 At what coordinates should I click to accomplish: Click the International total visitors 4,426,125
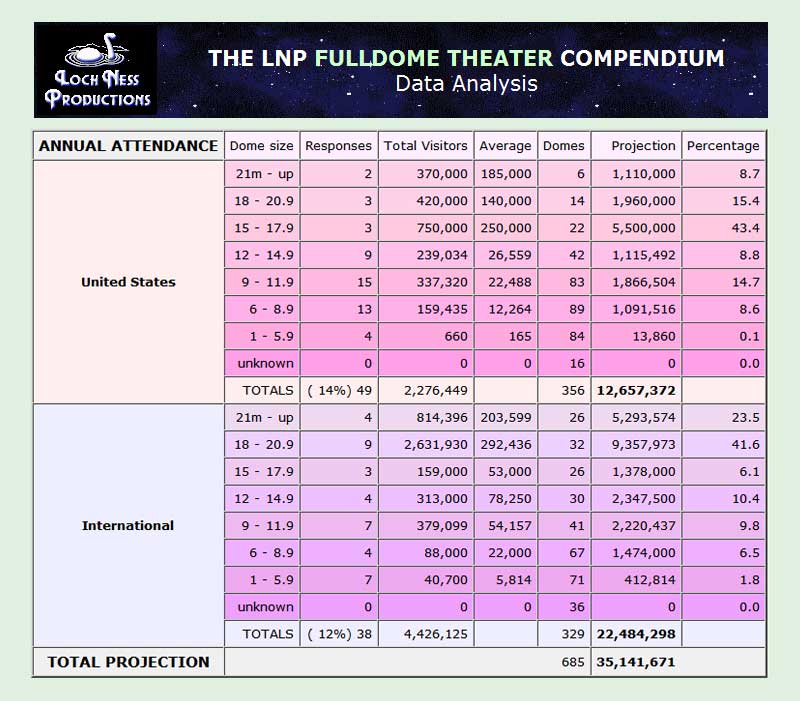426,634
